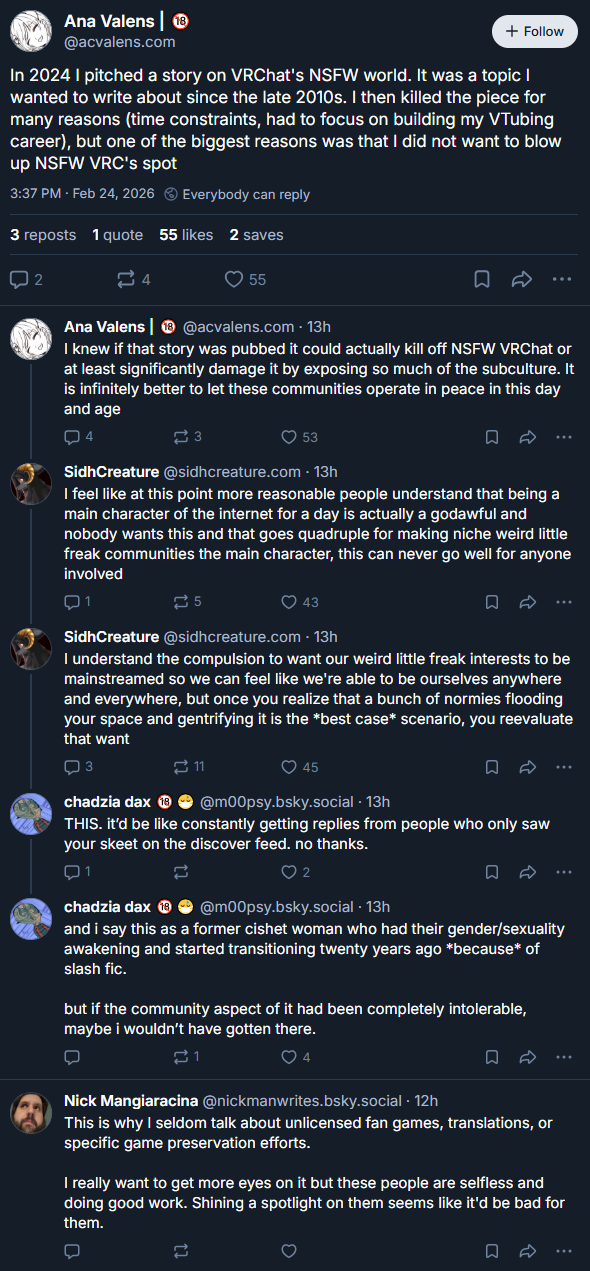Viewport: 590px width, 1271px height.
Task: Open the 1 quote list
Action: pyautogui.click(x=117, y=235)
